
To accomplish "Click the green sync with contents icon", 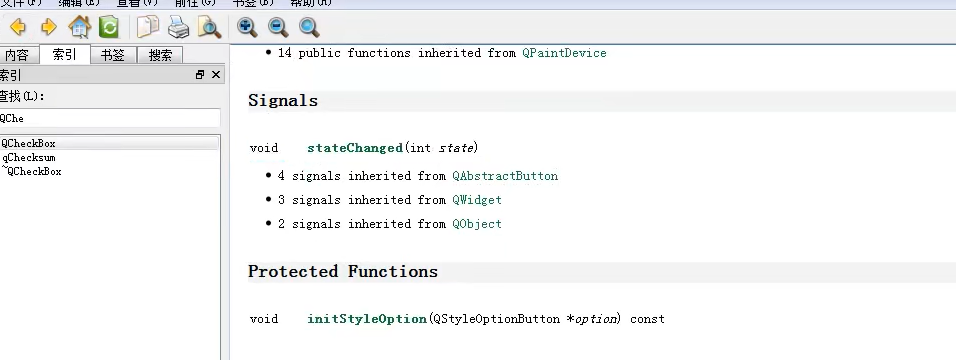I will pyautogui.click(x=109, y=27).
